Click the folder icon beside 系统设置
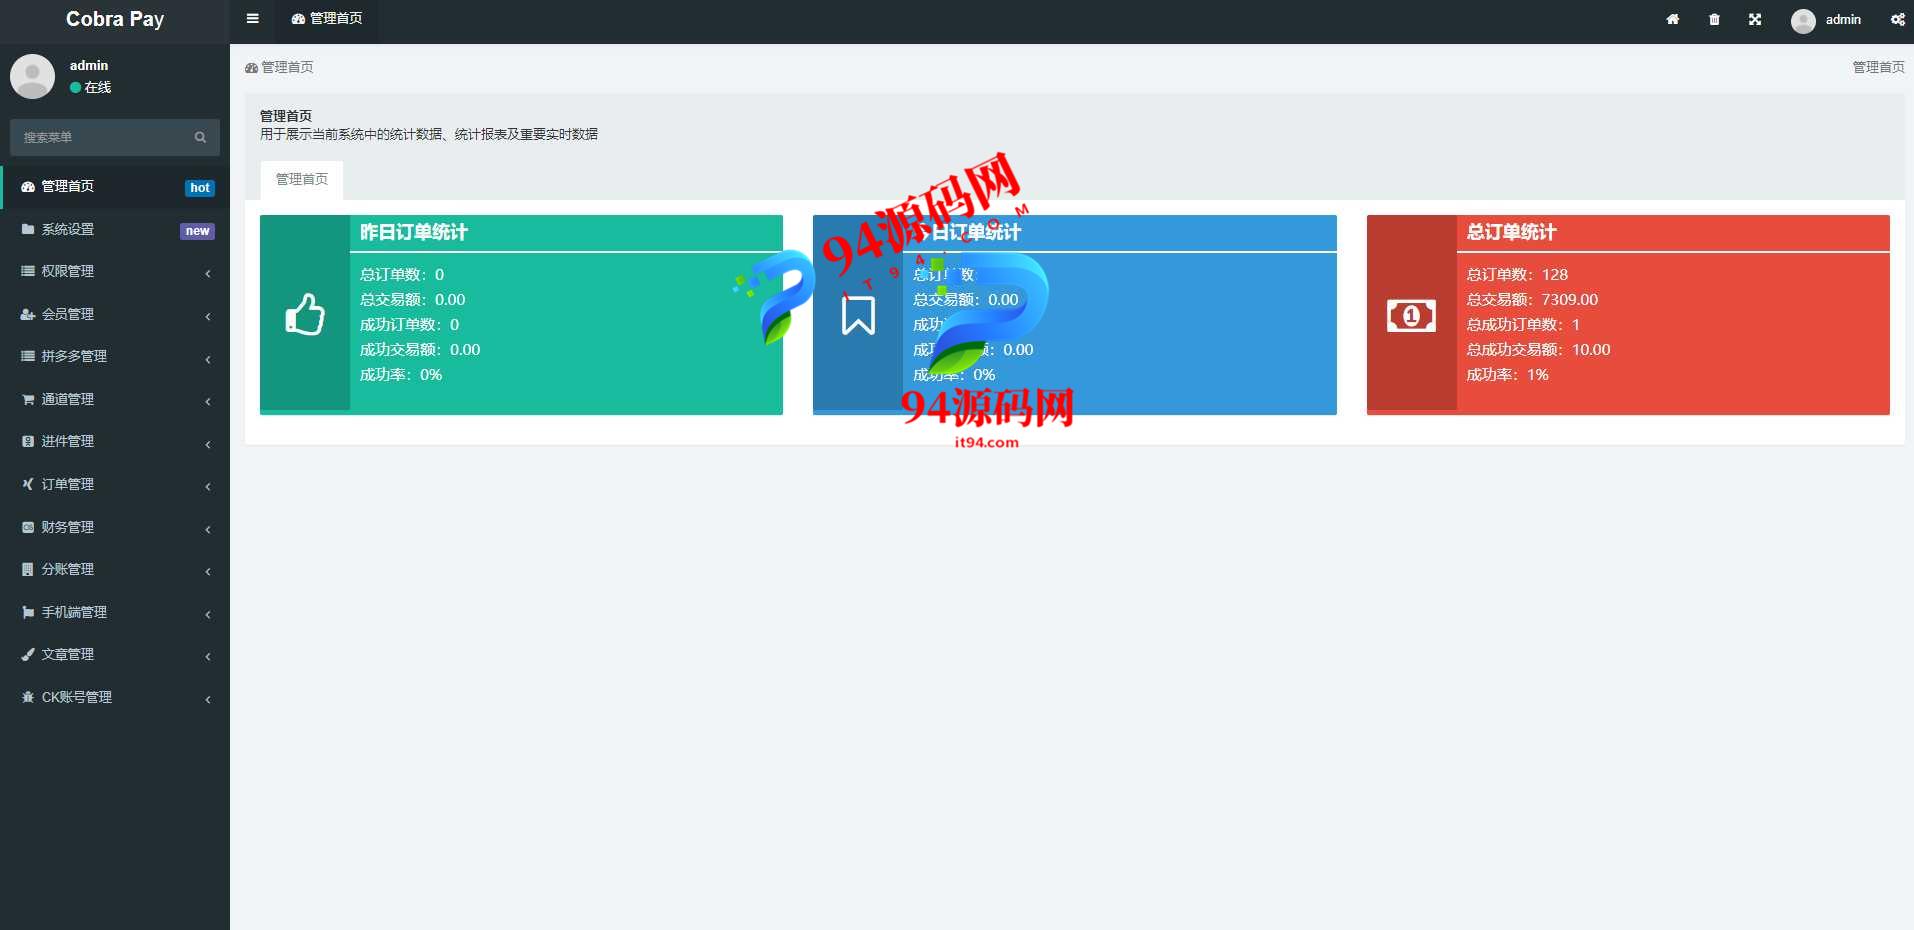 pos(28,229)
